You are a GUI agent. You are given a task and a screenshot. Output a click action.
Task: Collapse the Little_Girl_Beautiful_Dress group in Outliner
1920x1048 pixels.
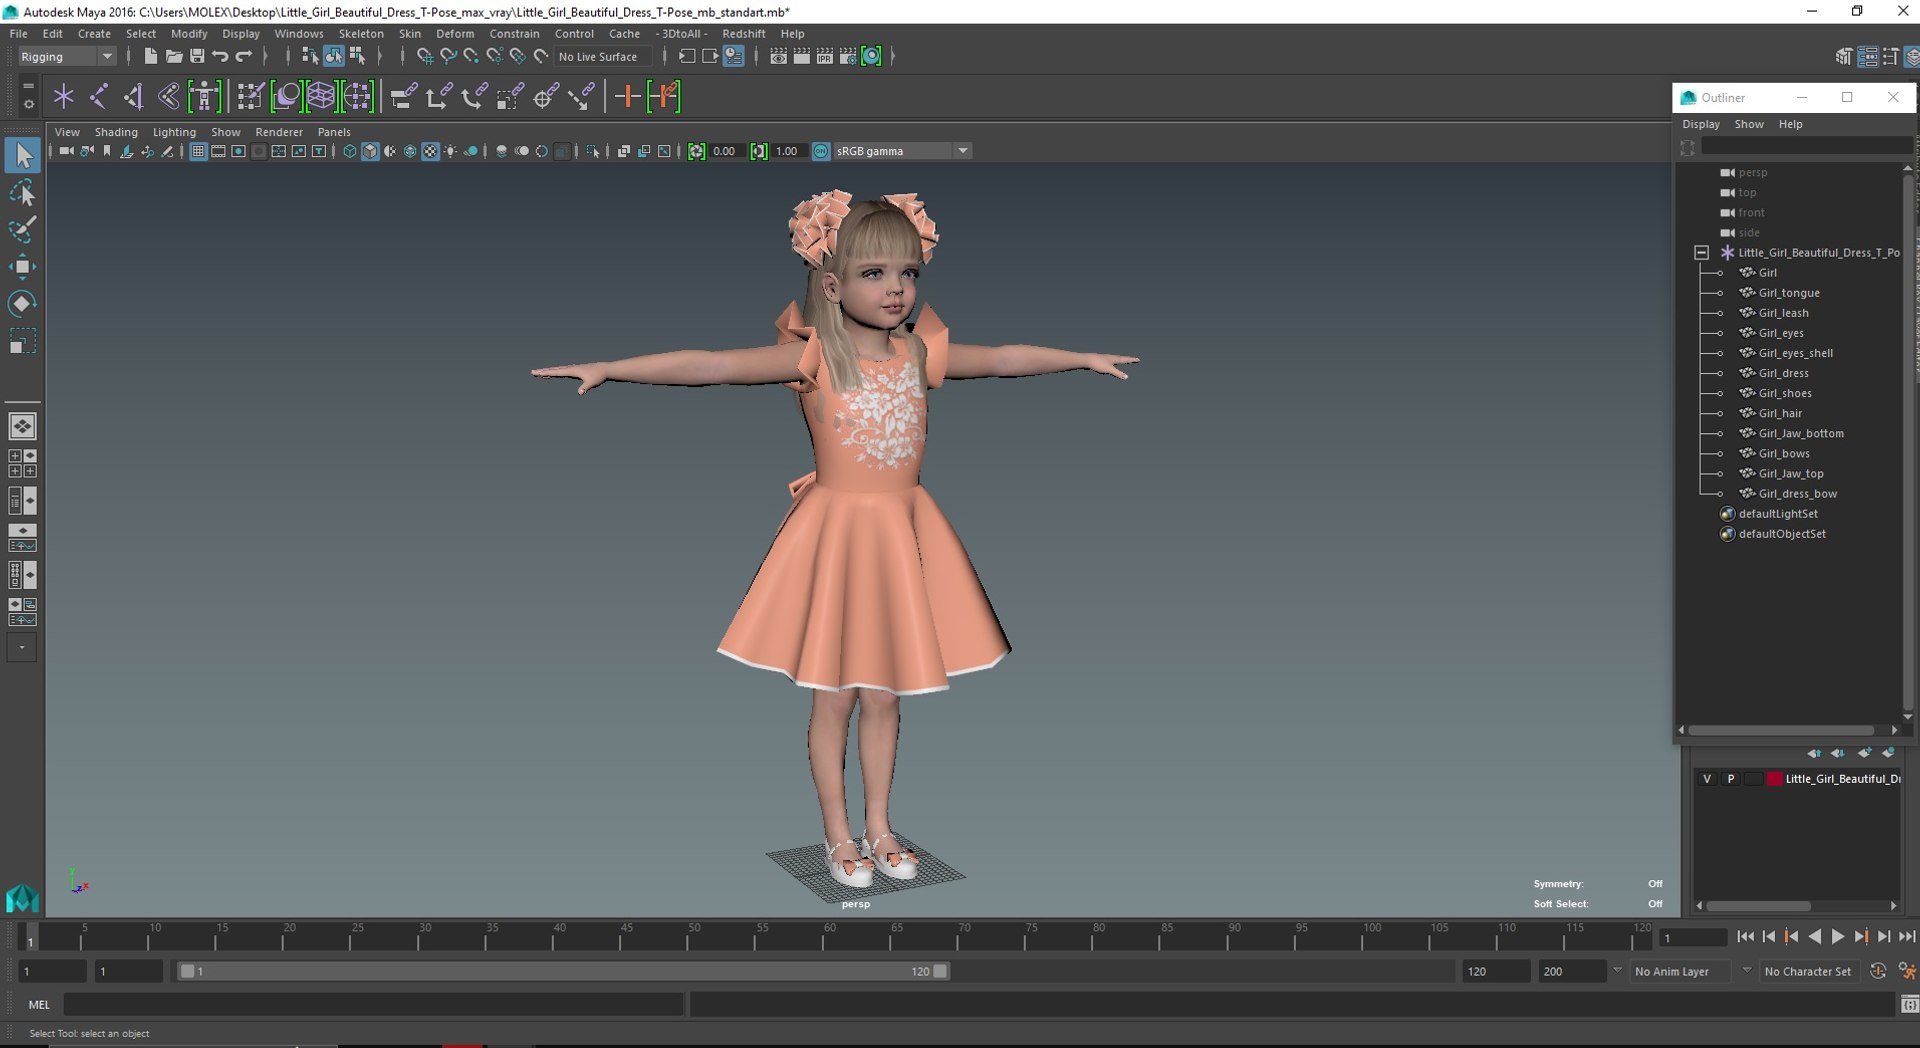(x=1701, y=253)
